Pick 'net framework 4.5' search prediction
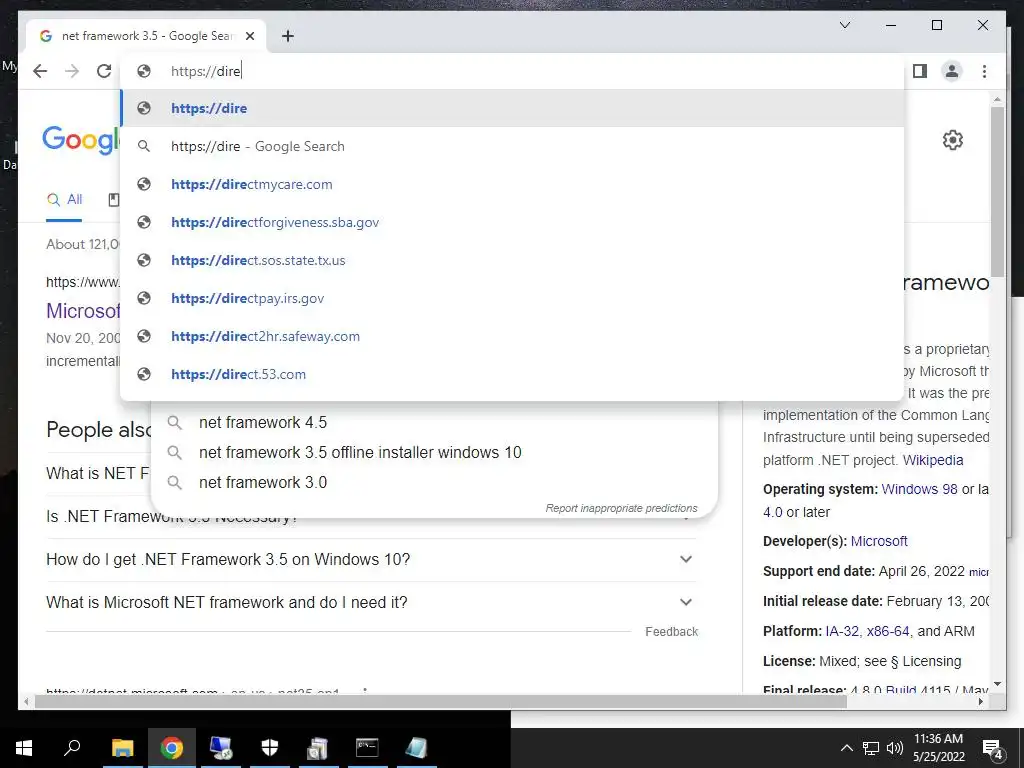Screen dimensions: 1024x768 [434, 423]
